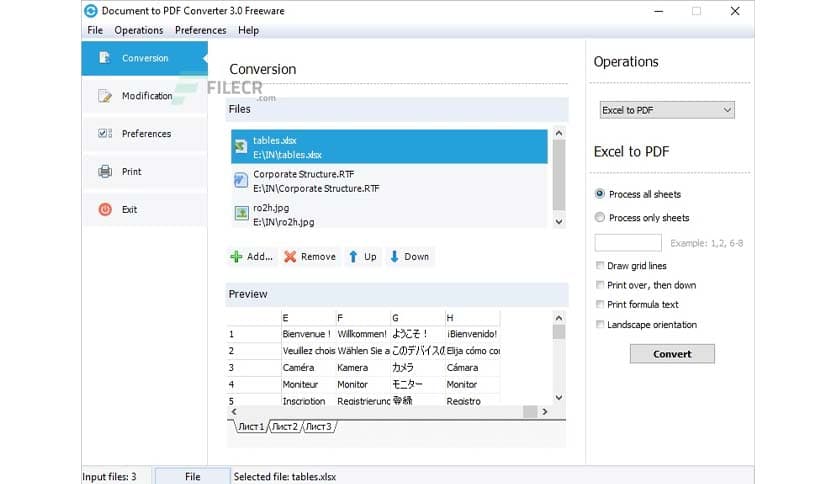
Task: Click the file list scroll up arrow
Action: point(559,133)
